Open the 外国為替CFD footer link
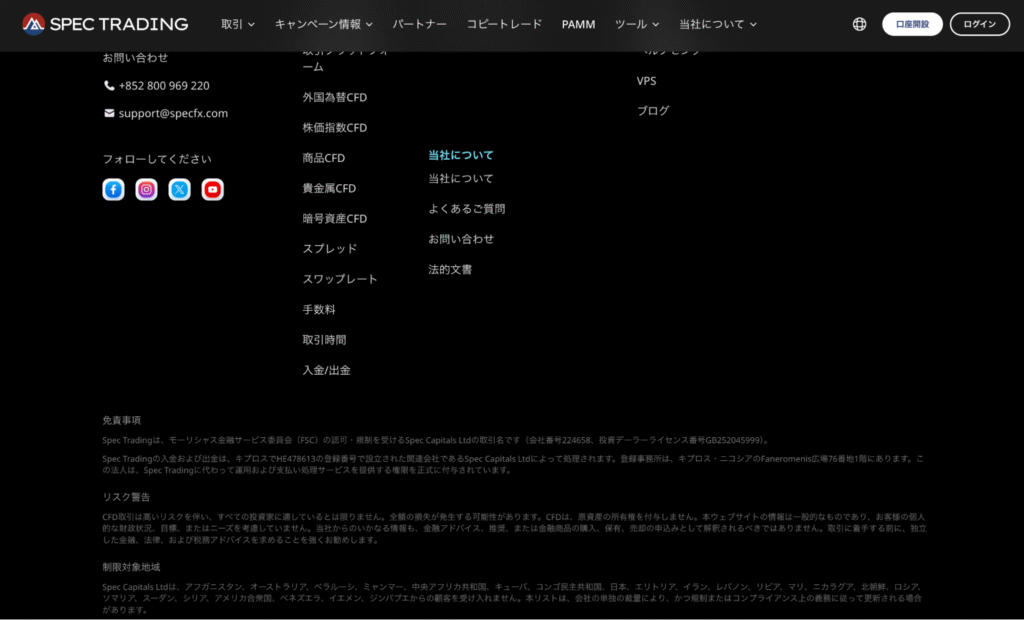Viewport: 1024px width, 620px height. 334,97
